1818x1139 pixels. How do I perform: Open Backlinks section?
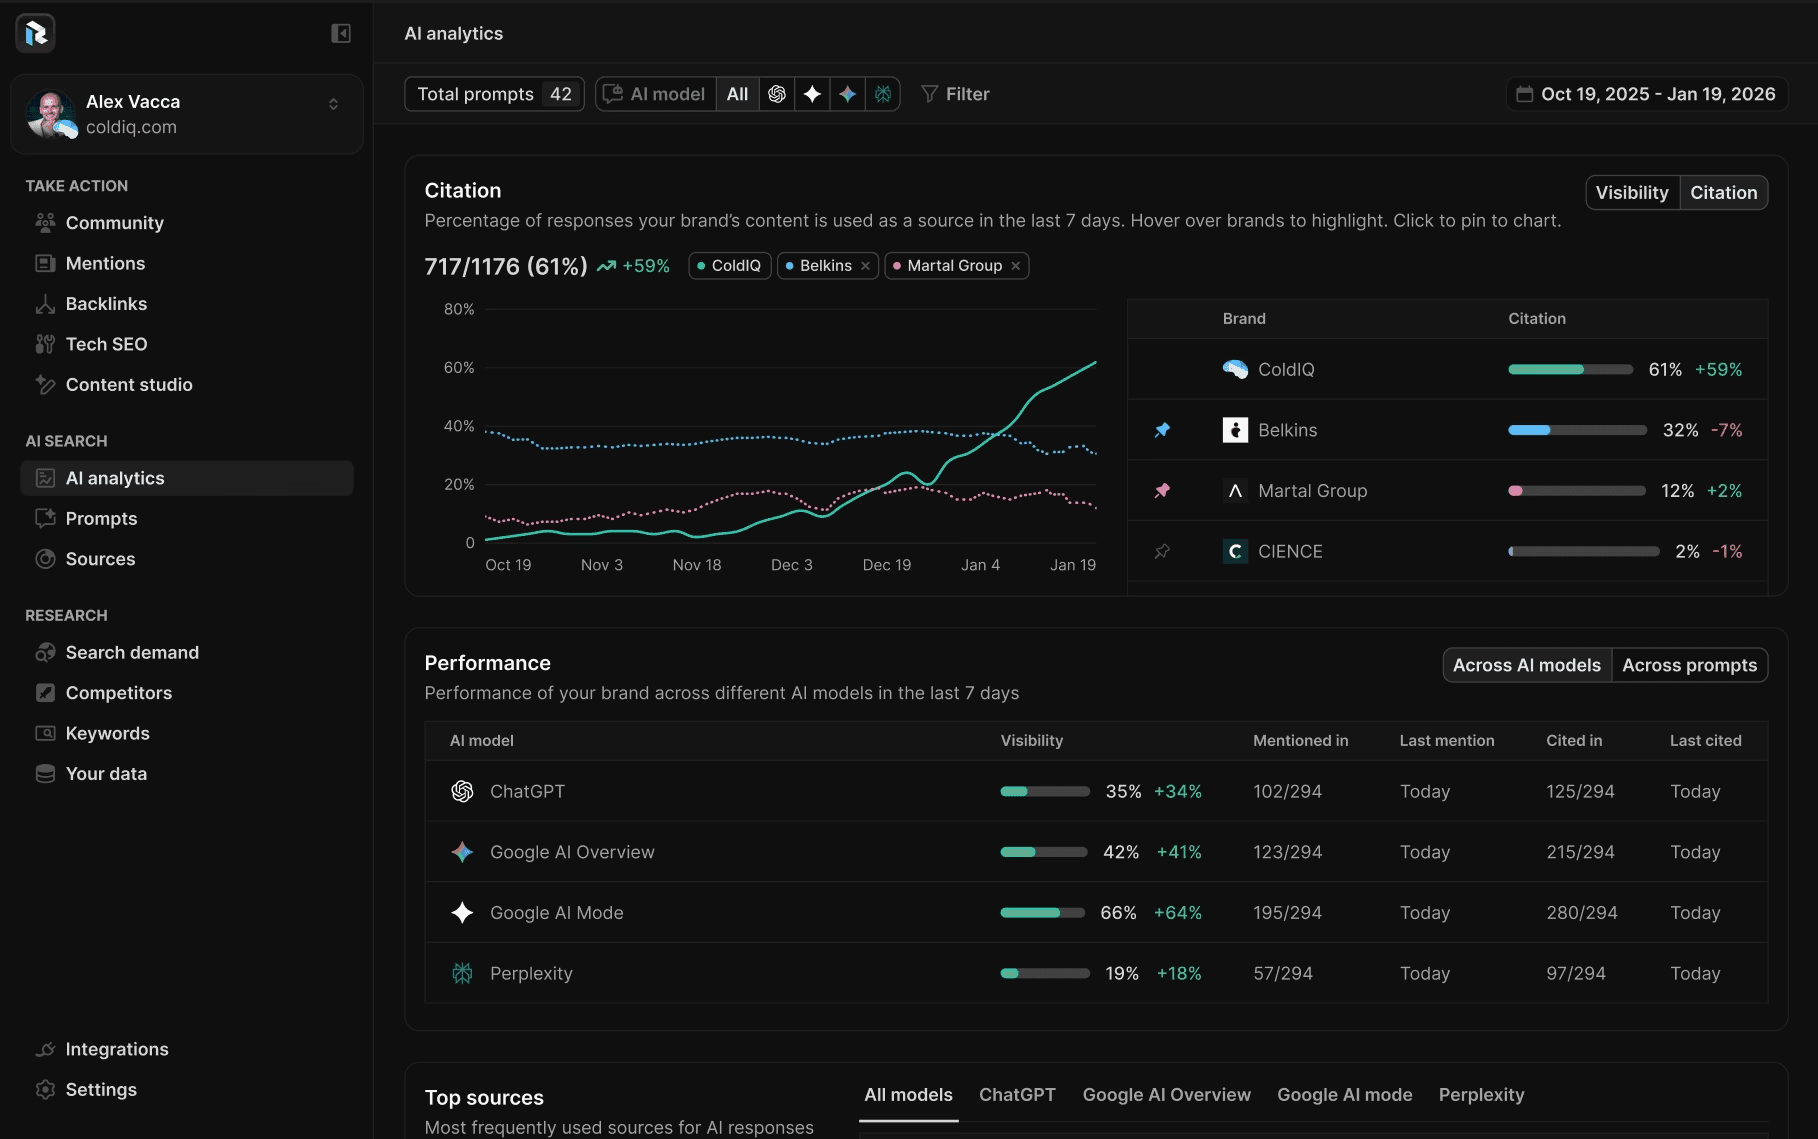click(x=187, y=304)
